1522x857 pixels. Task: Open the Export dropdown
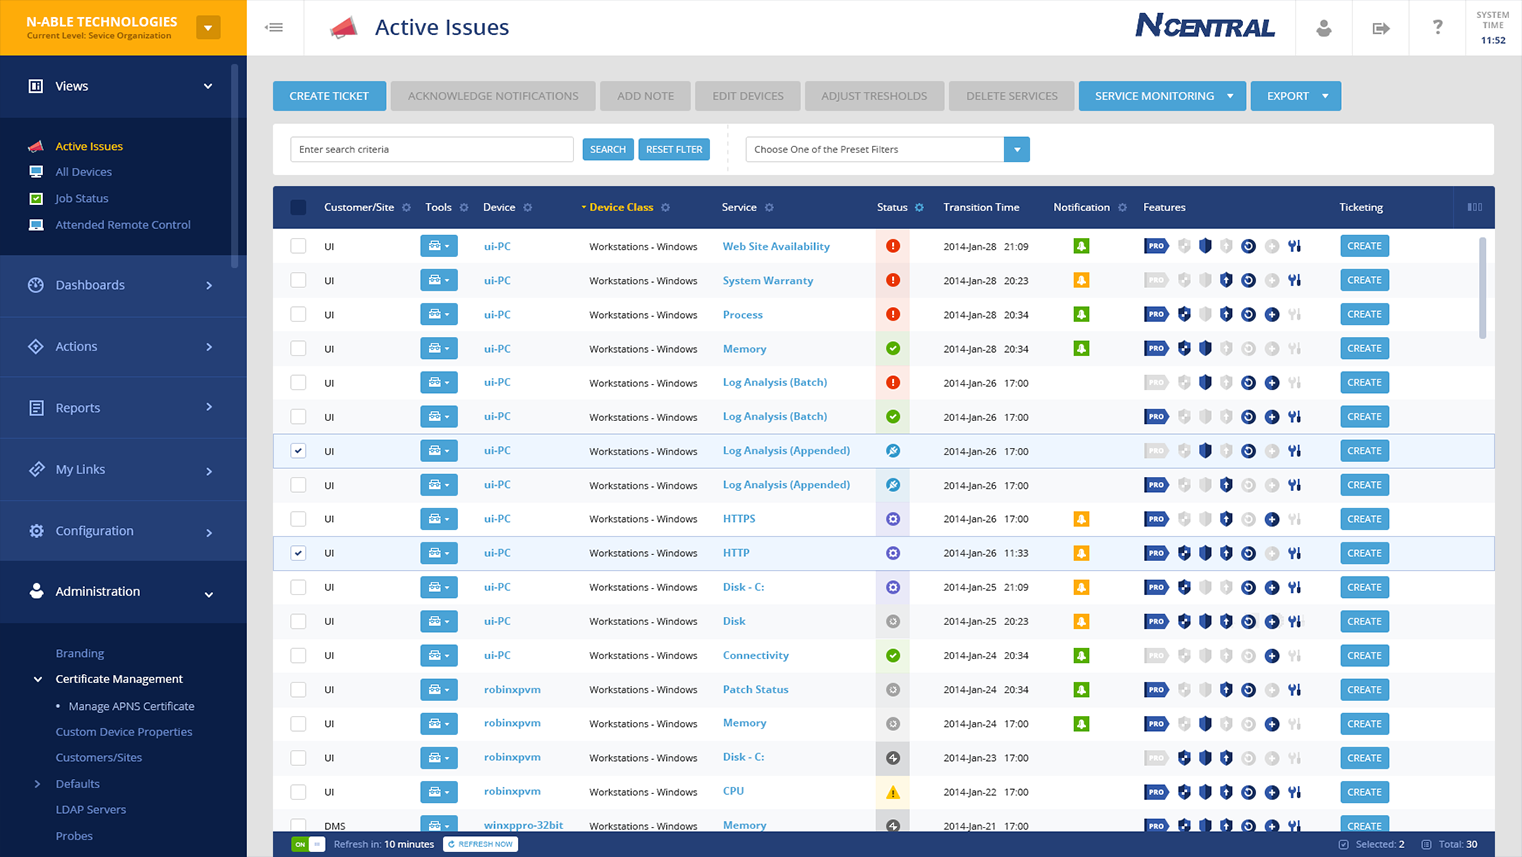(1296, 96)
